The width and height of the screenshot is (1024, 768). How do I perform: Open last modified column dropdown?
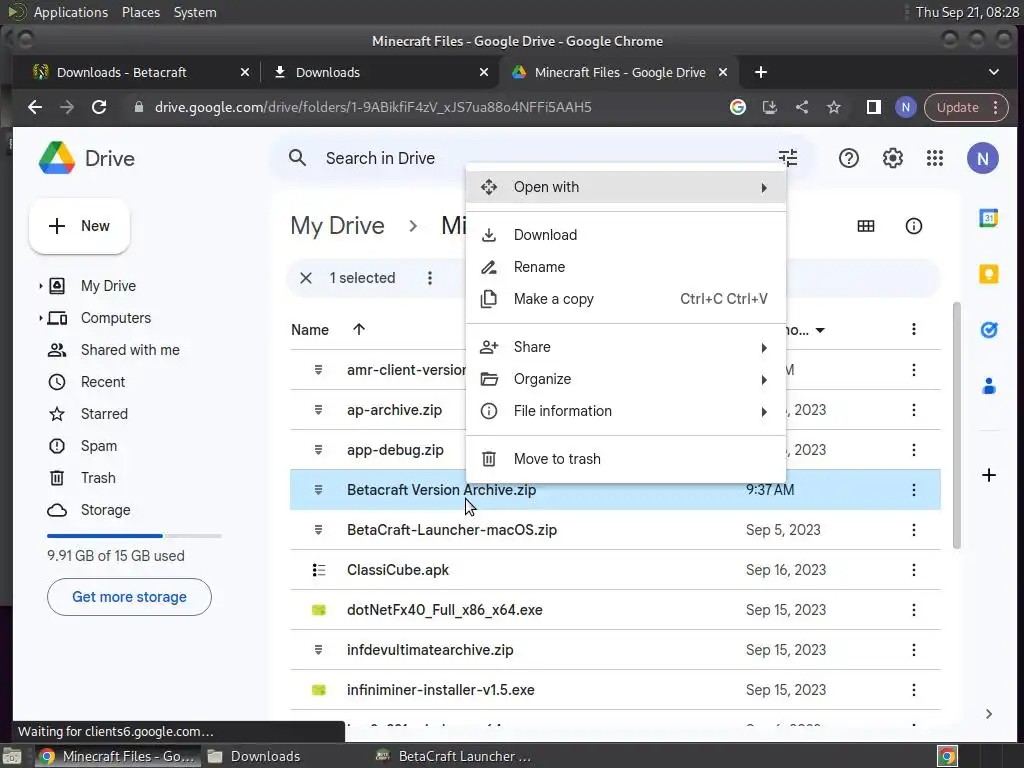point(820,330)
